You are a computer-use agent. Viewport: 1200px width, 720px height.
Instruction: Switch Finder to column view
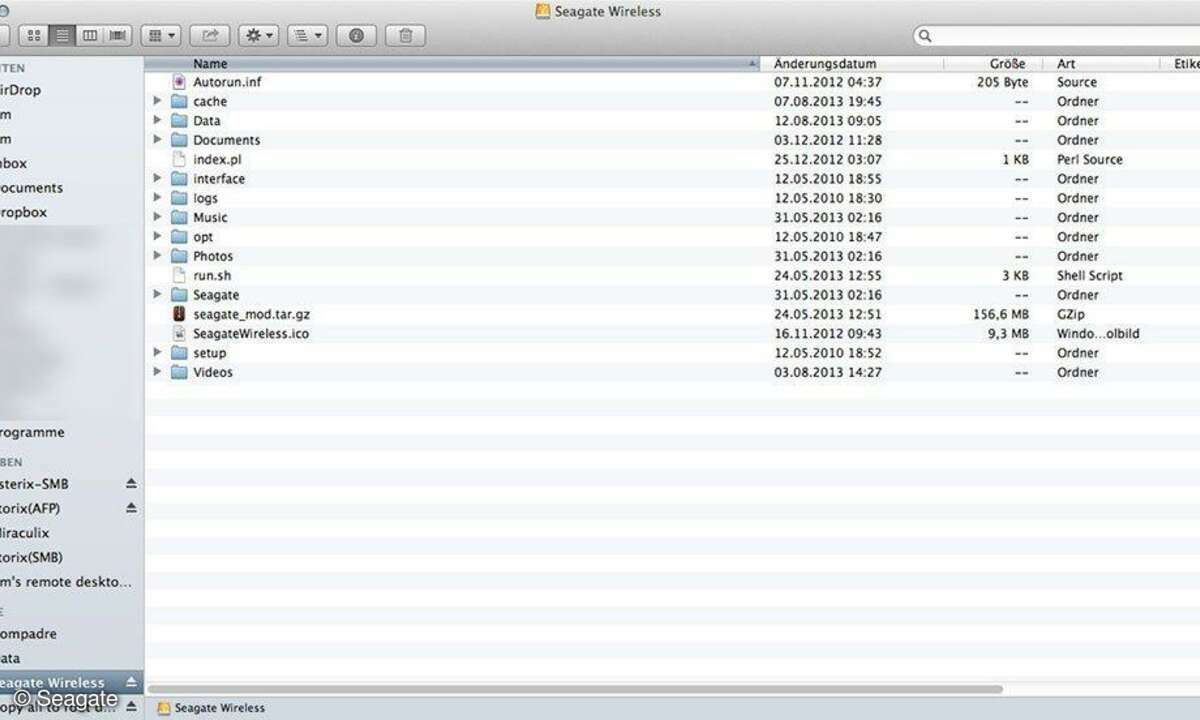tap(90, 36)
